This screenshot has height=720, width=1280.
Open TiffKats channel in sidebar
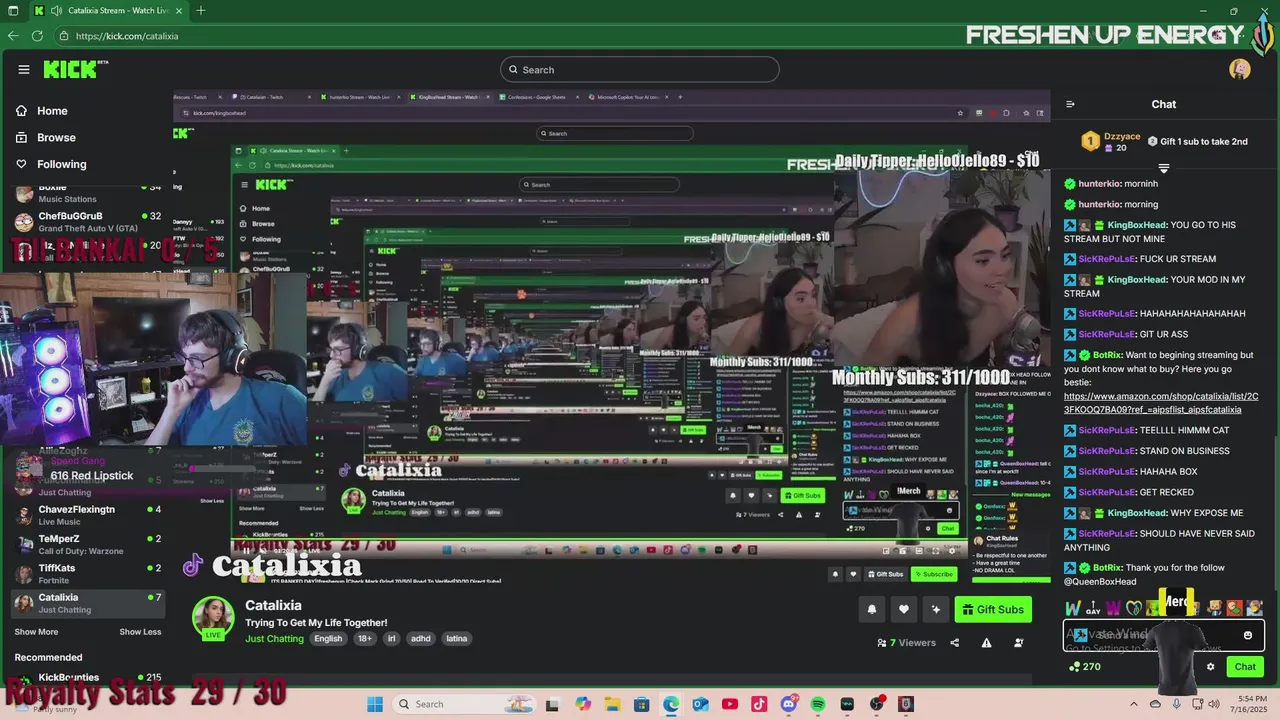click(88, 574)
